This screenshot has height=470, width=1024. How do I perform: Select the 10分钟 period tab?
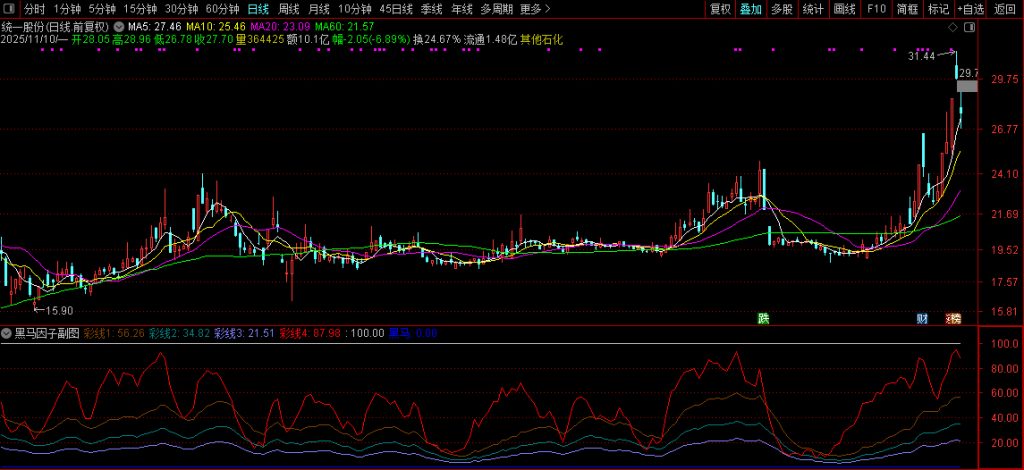[x=355, y=9]
